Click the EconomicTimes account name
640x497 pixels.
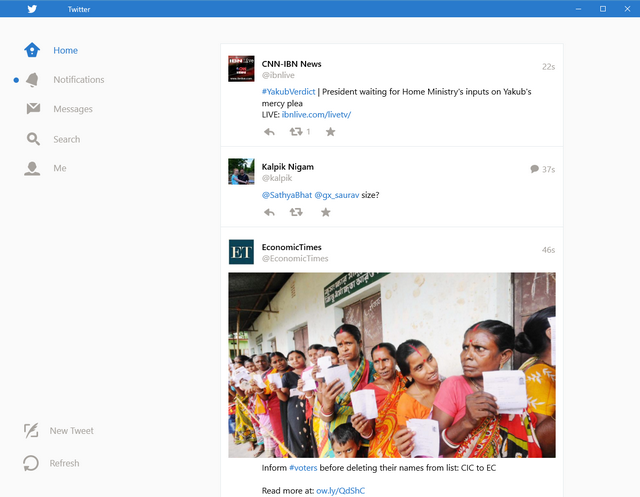coord(291,247)
